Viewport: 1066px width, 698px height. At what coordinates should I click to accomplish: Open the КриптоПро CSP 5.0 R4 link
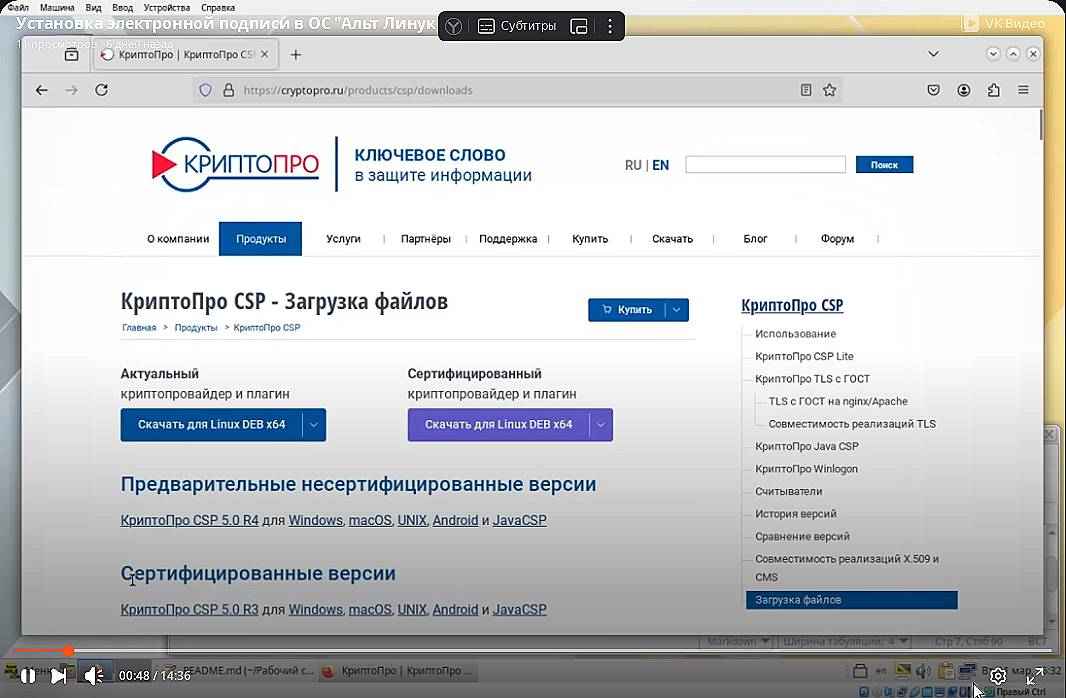[x=190, y=520]
